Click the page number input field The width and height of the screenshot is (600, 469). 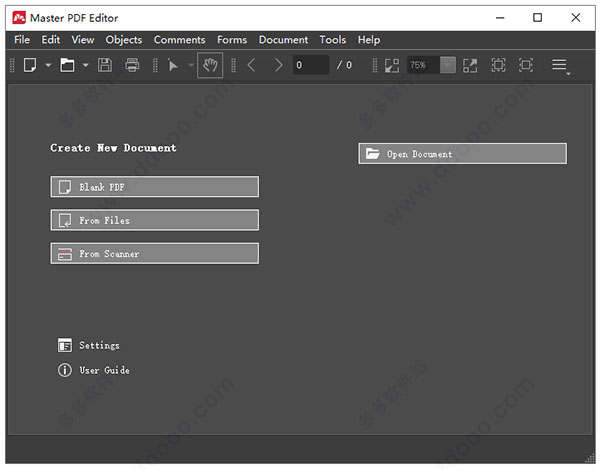click(311, 65)
